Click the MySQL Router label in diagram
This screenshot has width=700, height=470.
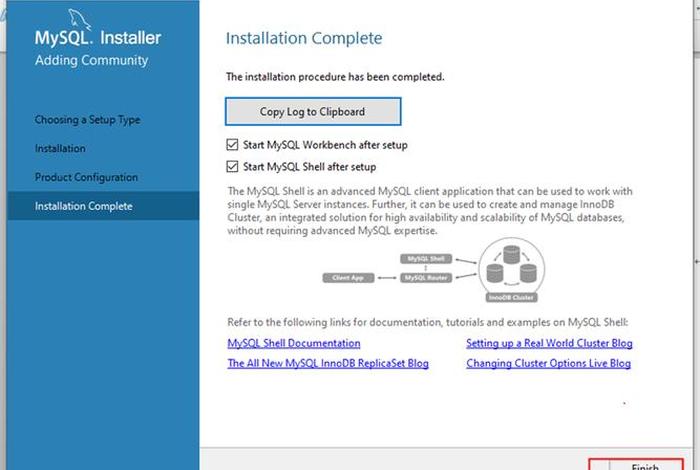426,278
